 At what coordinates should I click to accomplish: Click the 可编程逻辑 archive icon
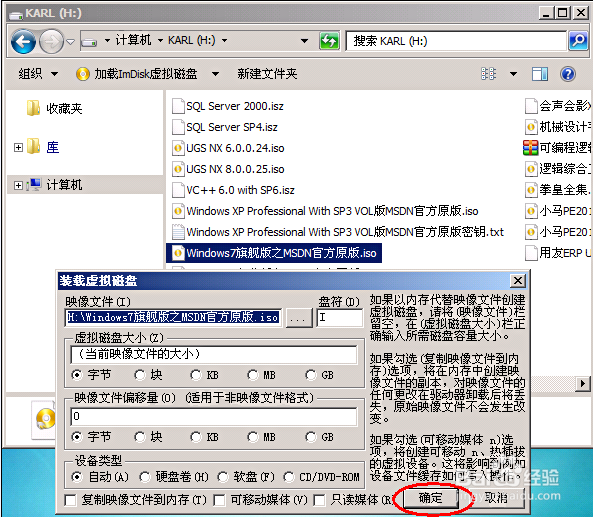tap(530, 148)
